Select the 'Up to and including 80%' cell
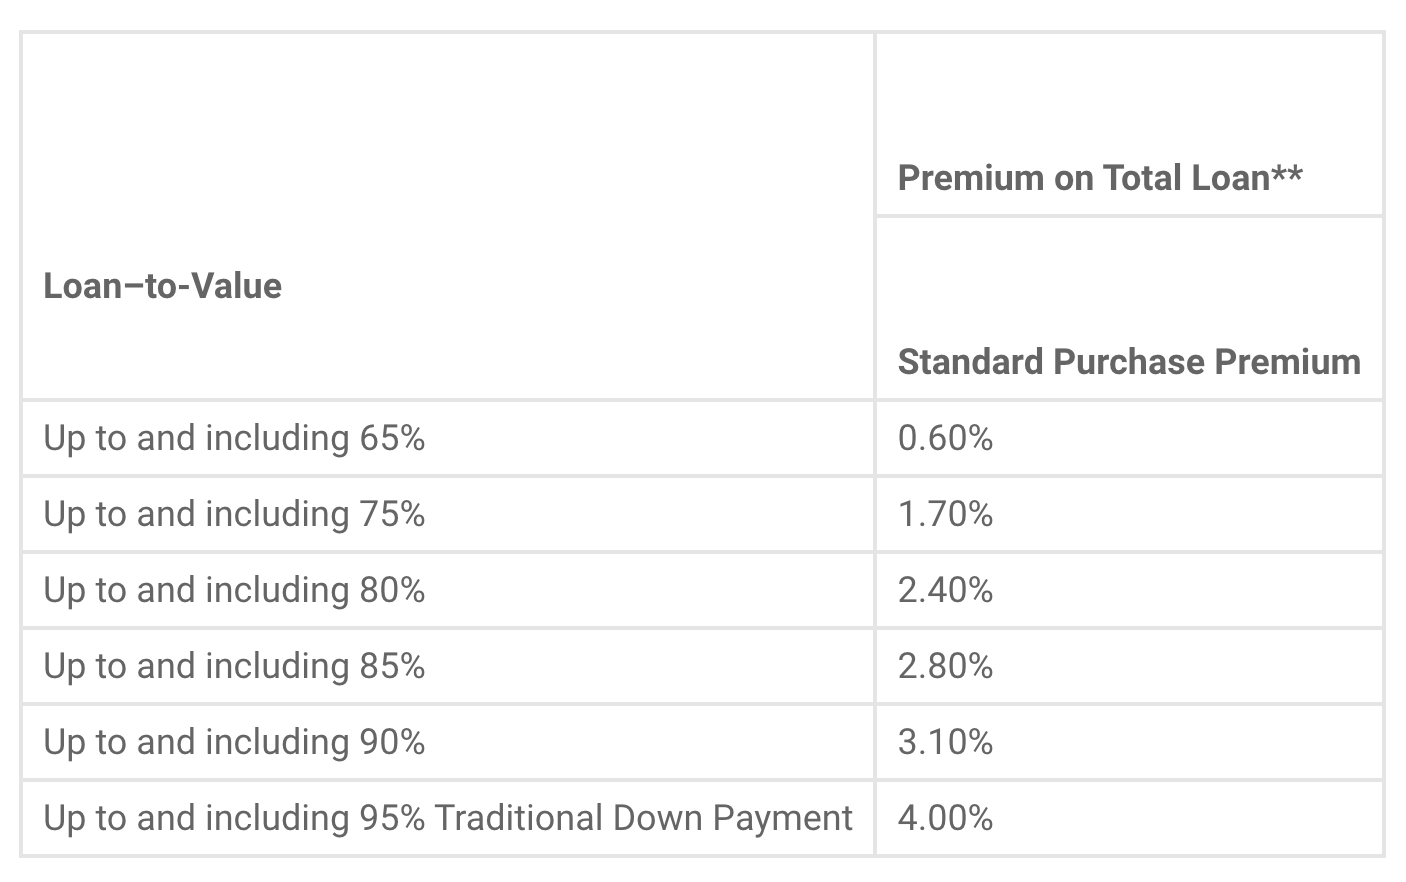This screenshot has height=882, width=1406. click(234, 590)
